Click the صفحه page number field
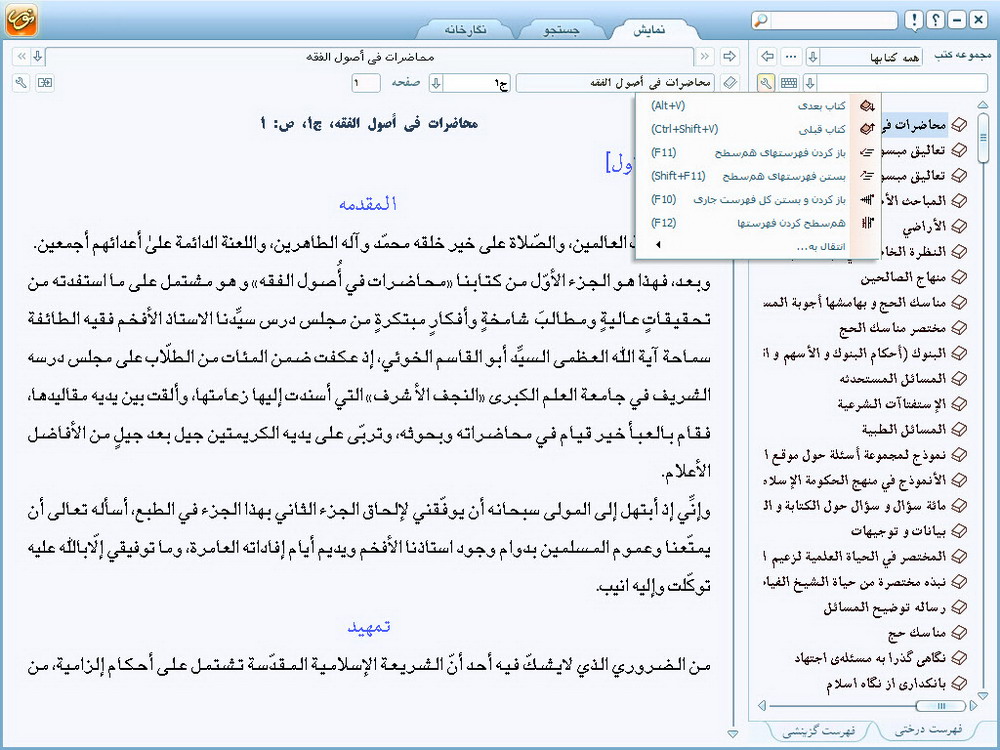Screen dimensions: 1000x750 click(366, 82)
